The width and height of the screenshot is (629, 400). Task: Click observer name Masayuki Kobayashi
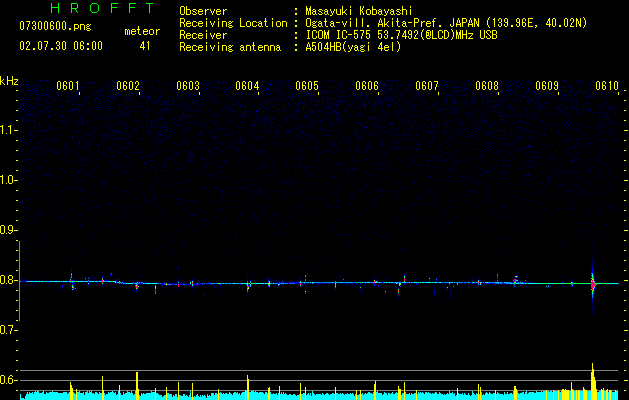point(359,11)
